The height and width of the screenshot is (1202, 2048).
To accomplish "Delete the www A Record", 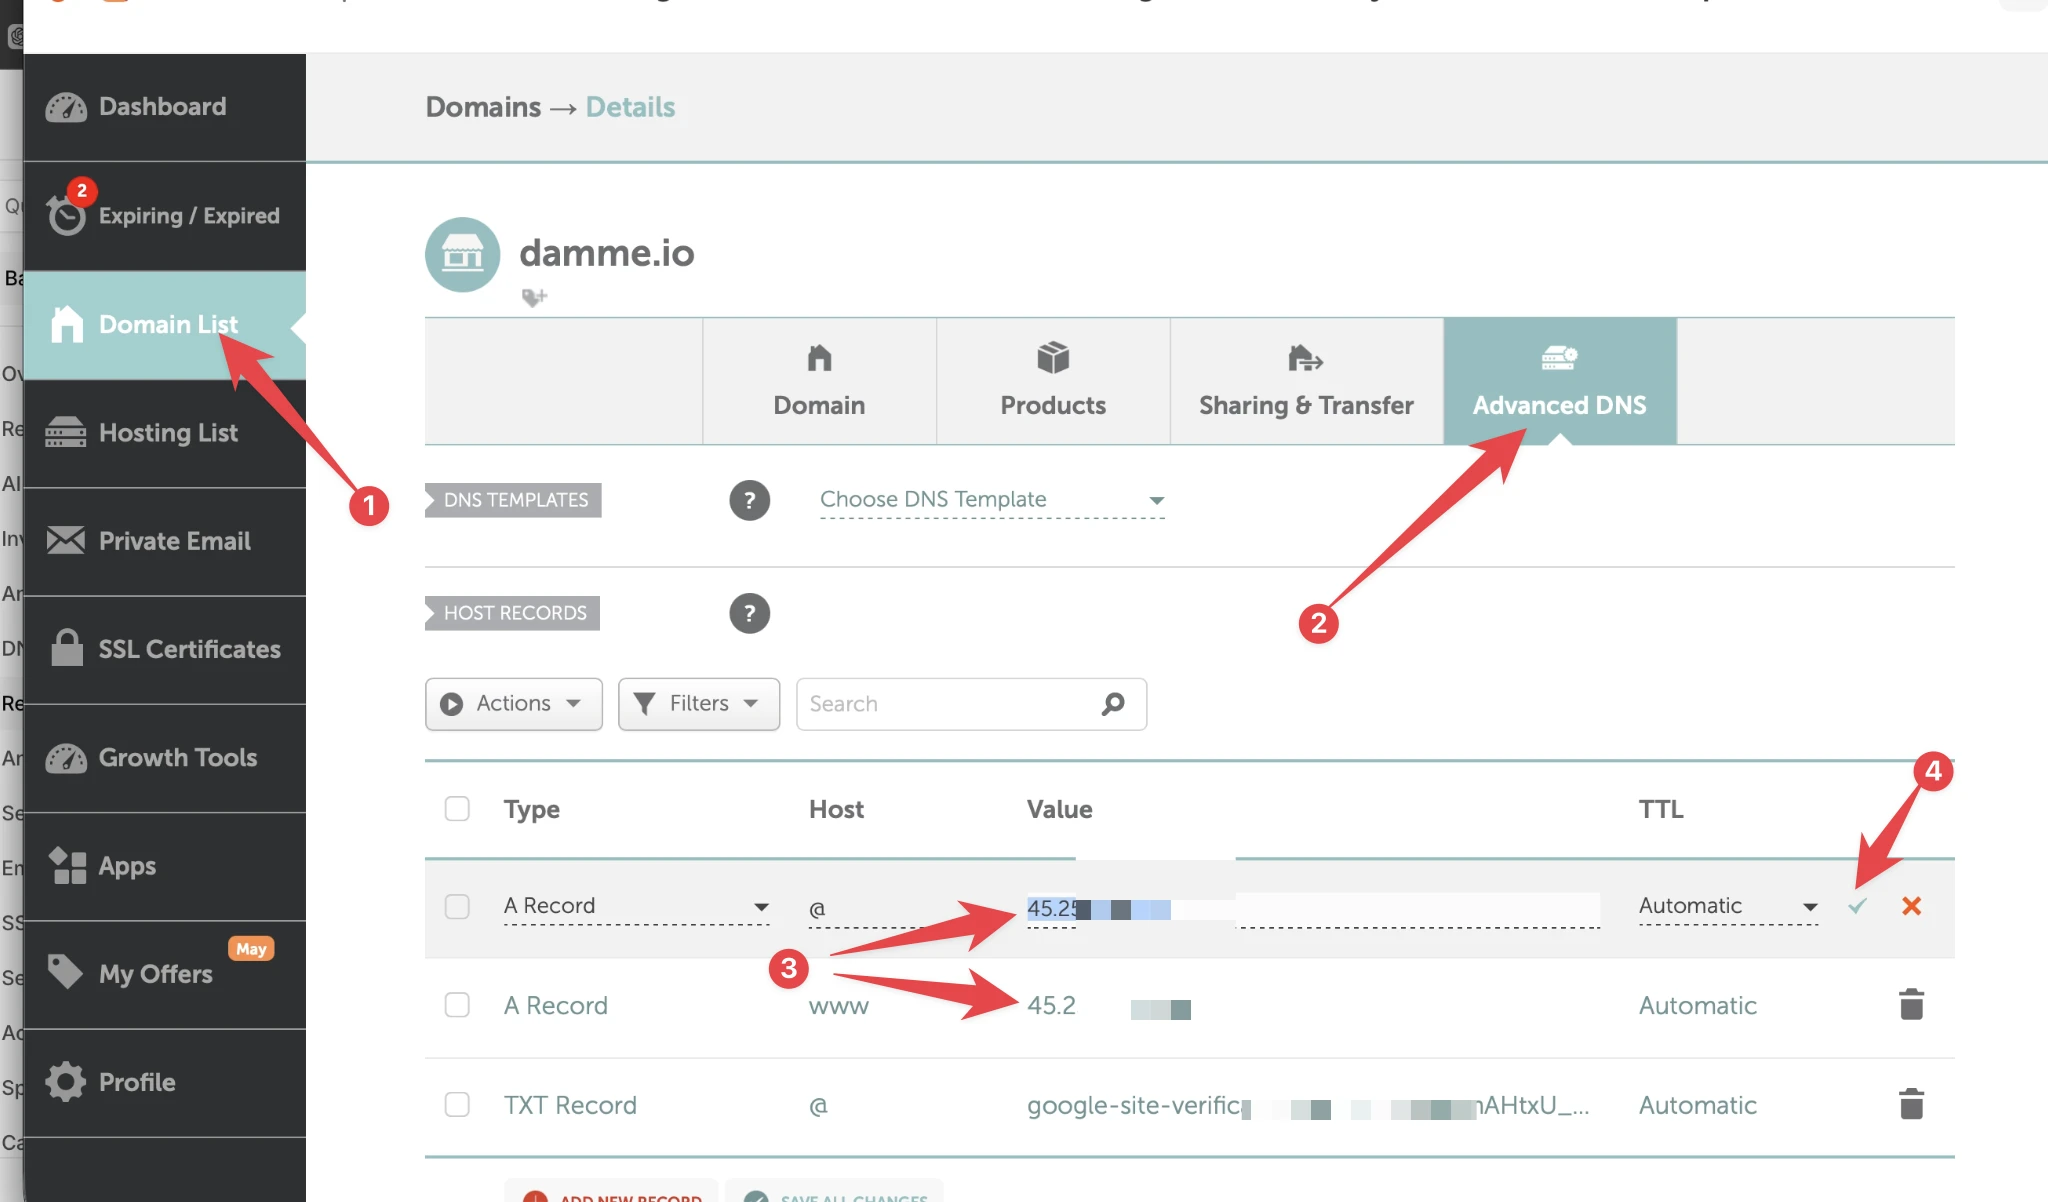I will (x=1911, y=1004).
